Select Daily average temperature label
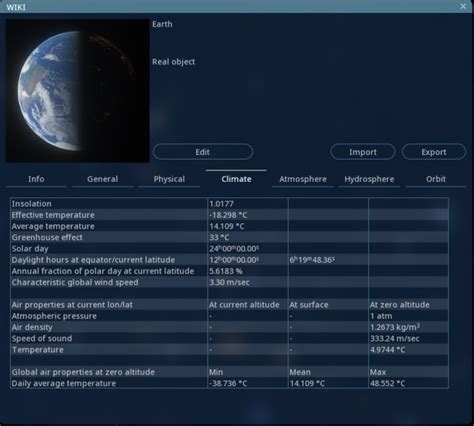 tap(64, 383)
